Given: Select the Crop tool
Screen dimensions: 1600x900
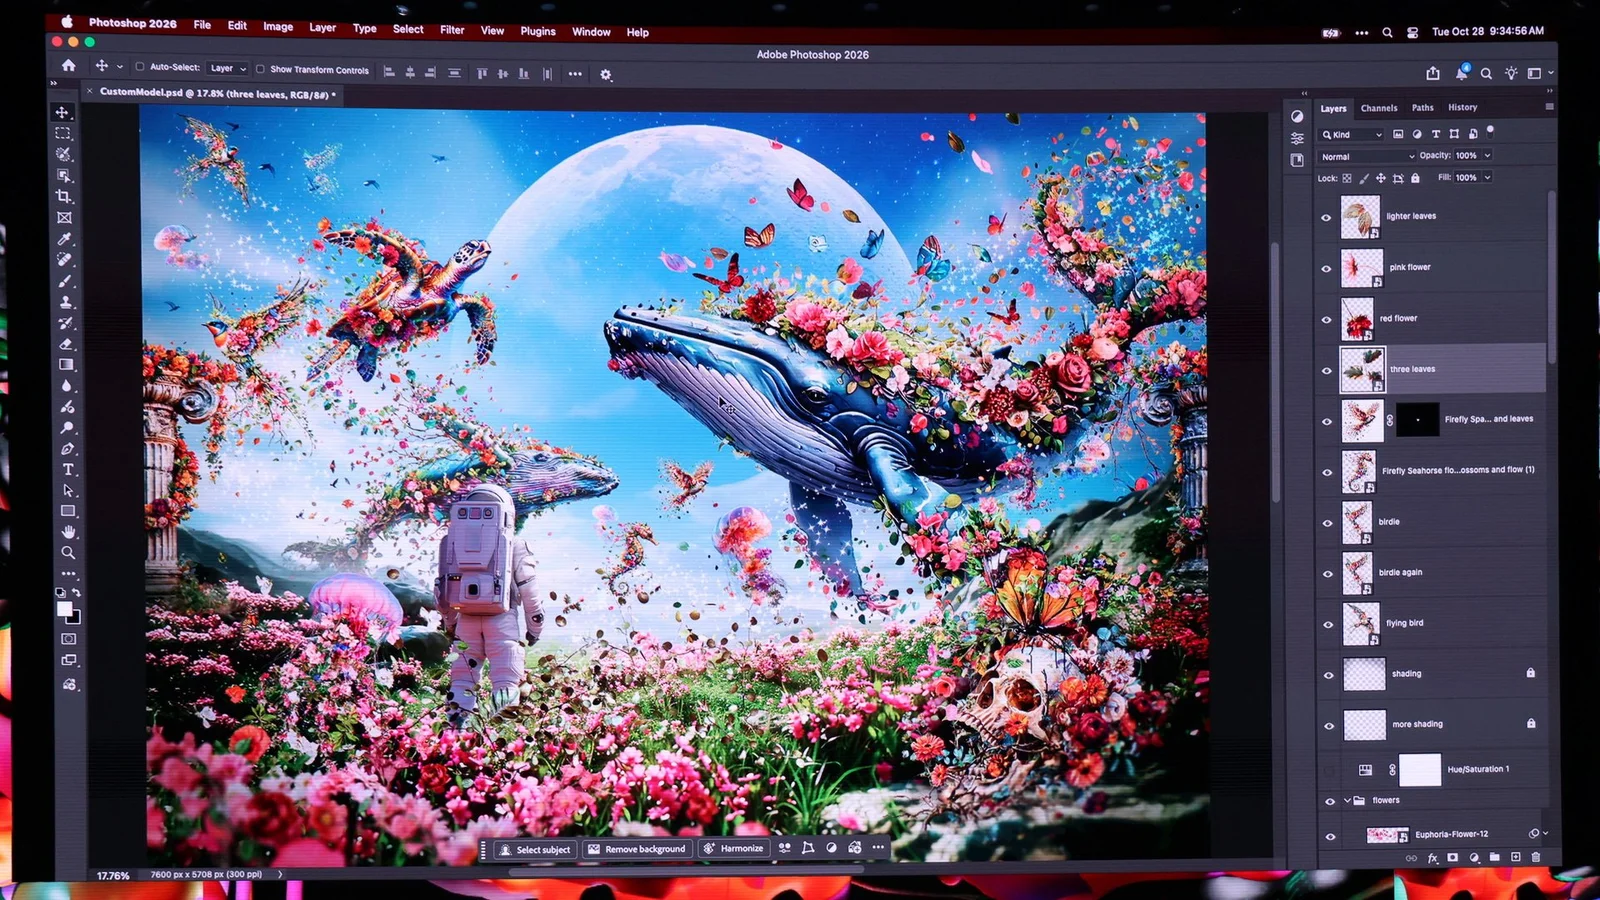Looking at the screenshot, I should [65, 198].
